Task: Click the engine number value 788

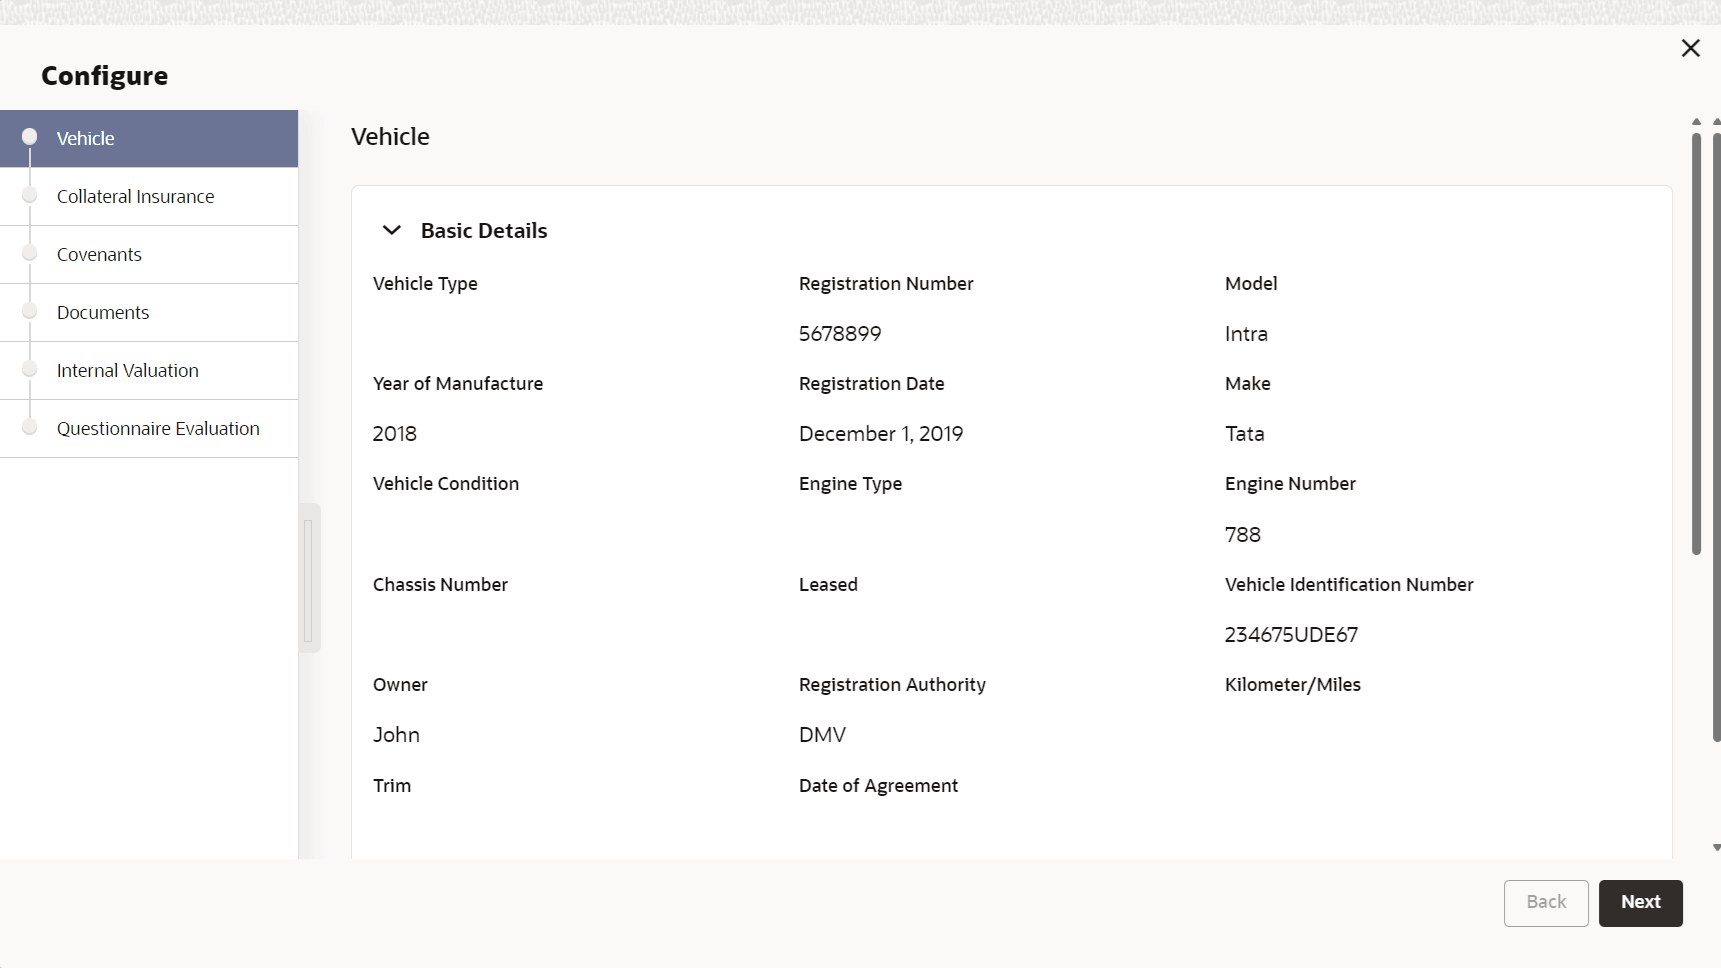Action: click(1243, 535)
